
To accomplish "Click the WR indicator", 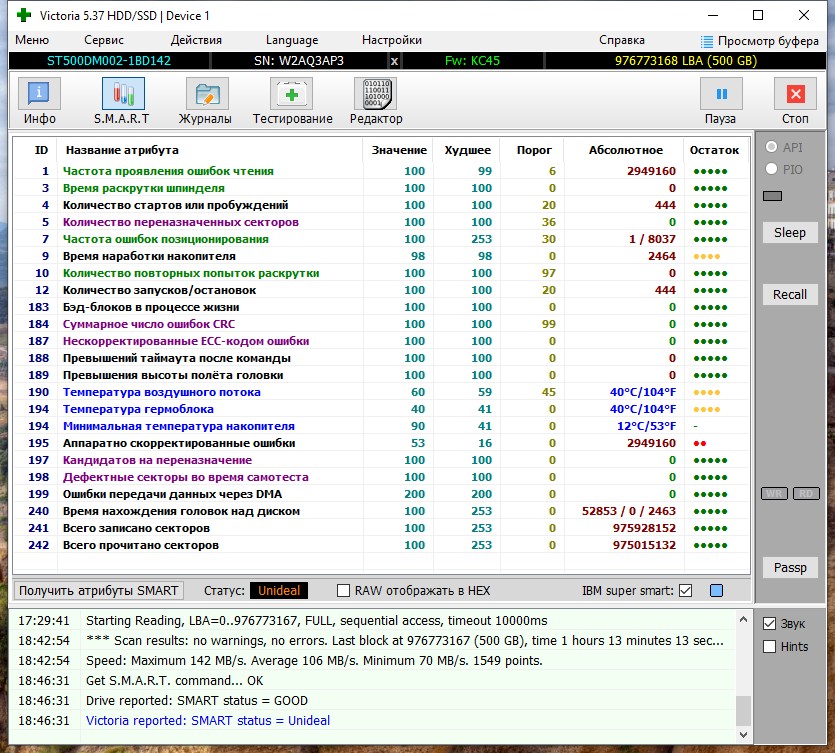I will click(x=775, y=494).
